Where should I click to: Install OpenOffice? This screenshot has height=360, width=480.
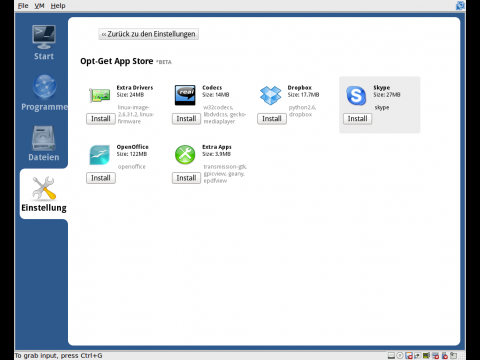click(101, 178)
